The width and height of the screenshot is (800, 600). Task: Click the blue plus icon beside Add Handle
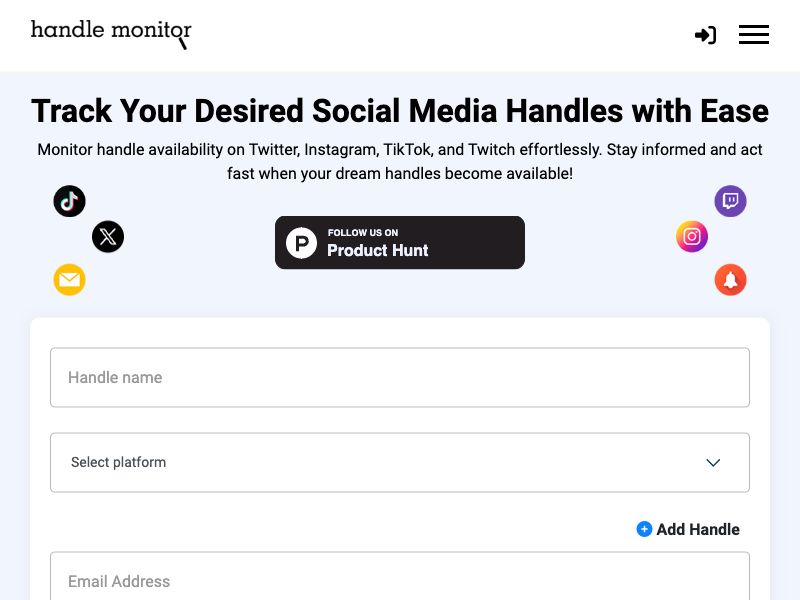click(x=644, y=529)
